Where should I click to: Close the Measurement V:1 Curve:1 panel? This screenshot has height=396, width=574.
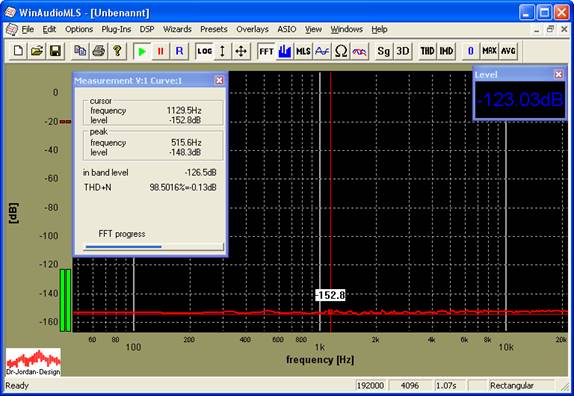coord(219,80)
